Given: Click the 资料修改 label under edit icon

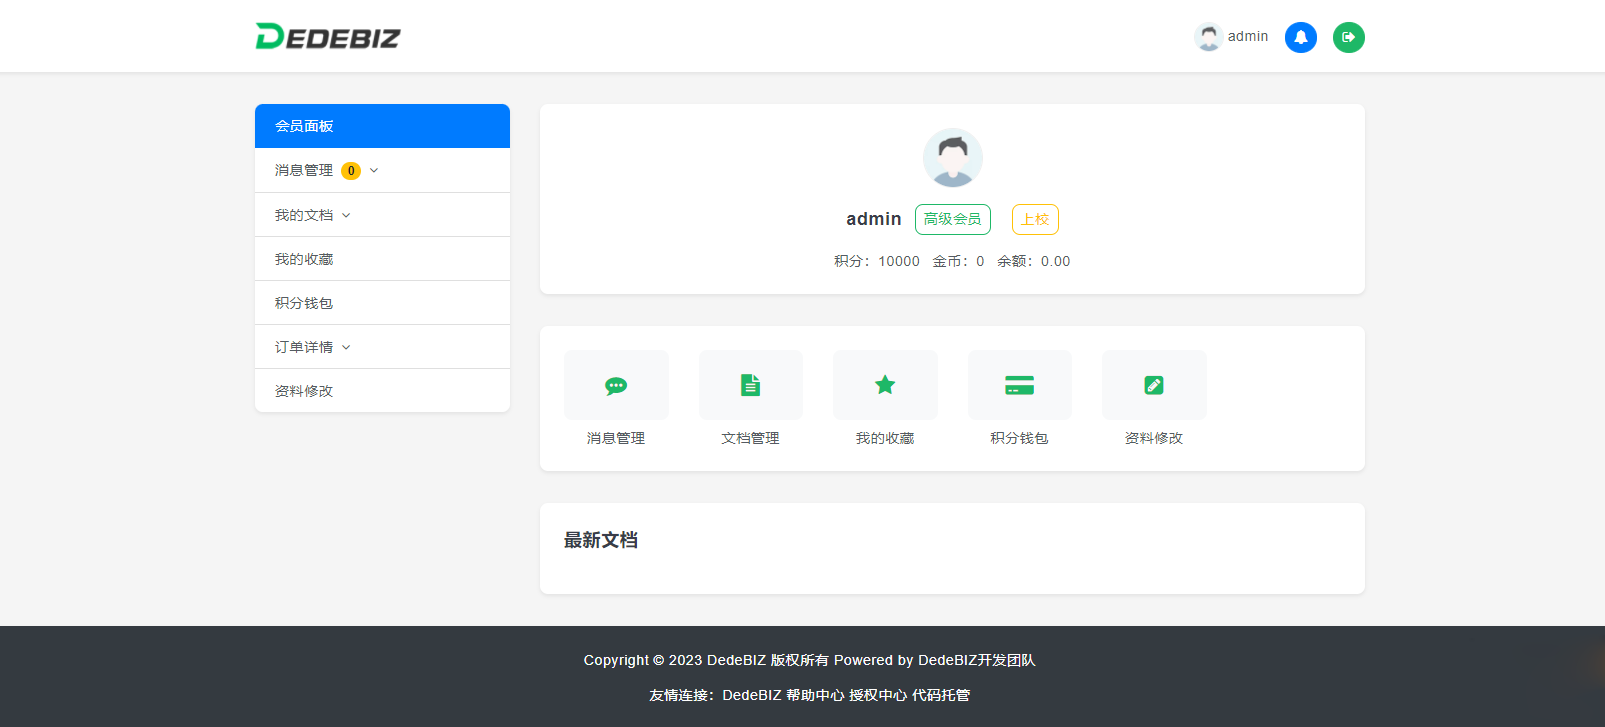Looking at the screenshot, I should click(1154, 438).
